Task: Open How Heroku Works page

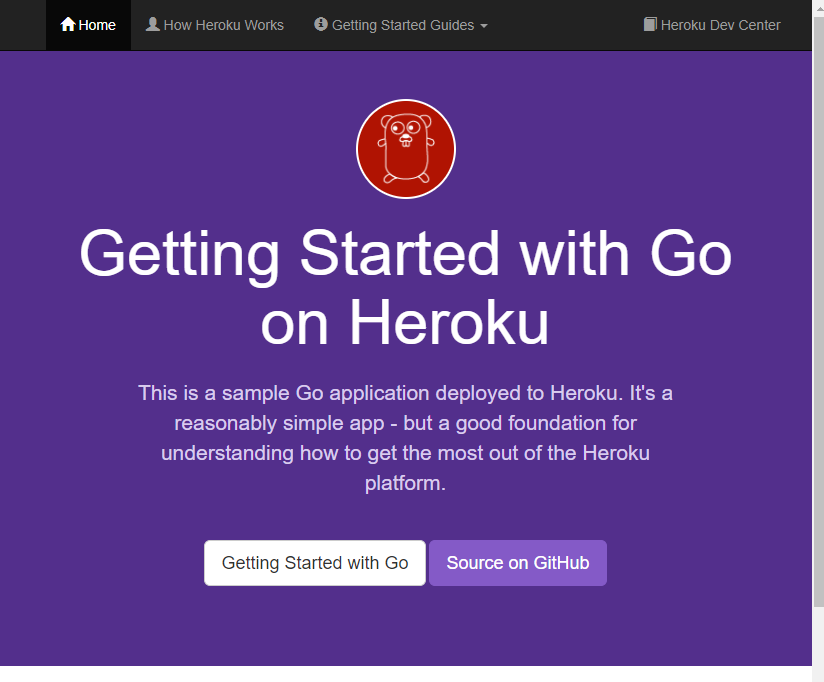Action: tap(215, 25)
